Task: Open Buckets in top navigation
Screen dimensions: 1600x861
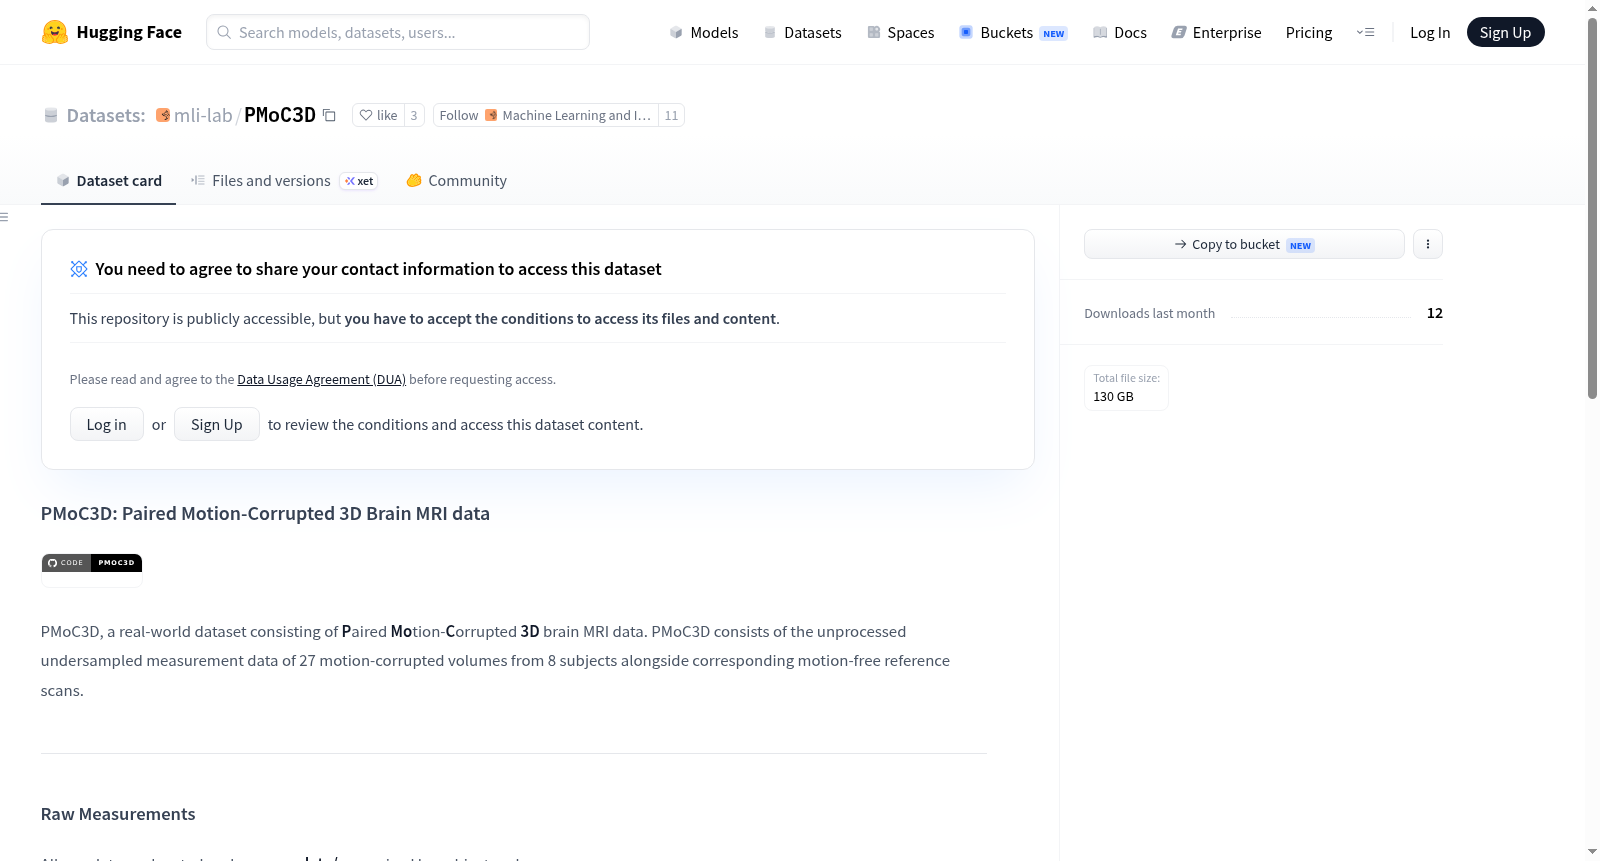Action: coord(1013,32)
